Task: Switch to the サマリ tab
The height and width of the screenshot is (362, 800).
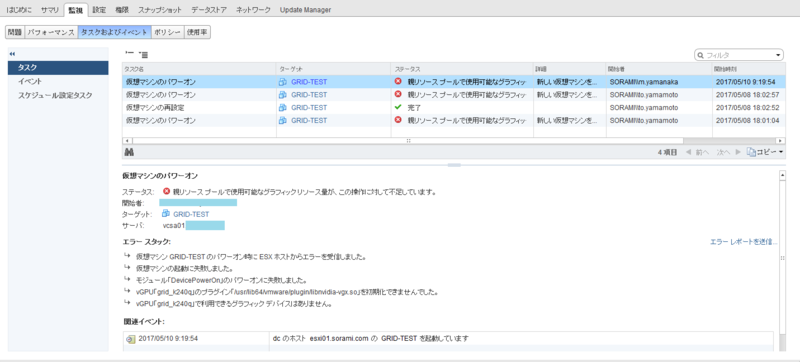Action: click(x=49, y=10)
